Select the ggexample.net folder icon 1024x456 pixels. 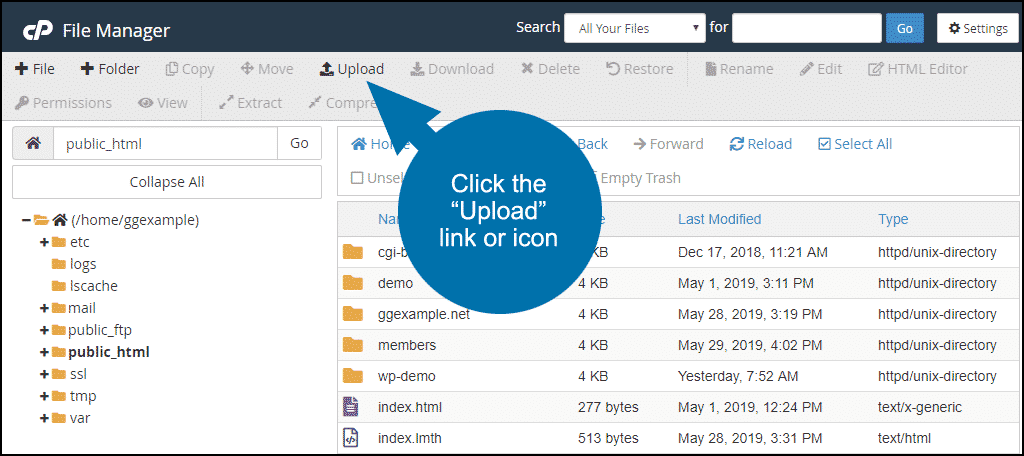pos(353,314)
